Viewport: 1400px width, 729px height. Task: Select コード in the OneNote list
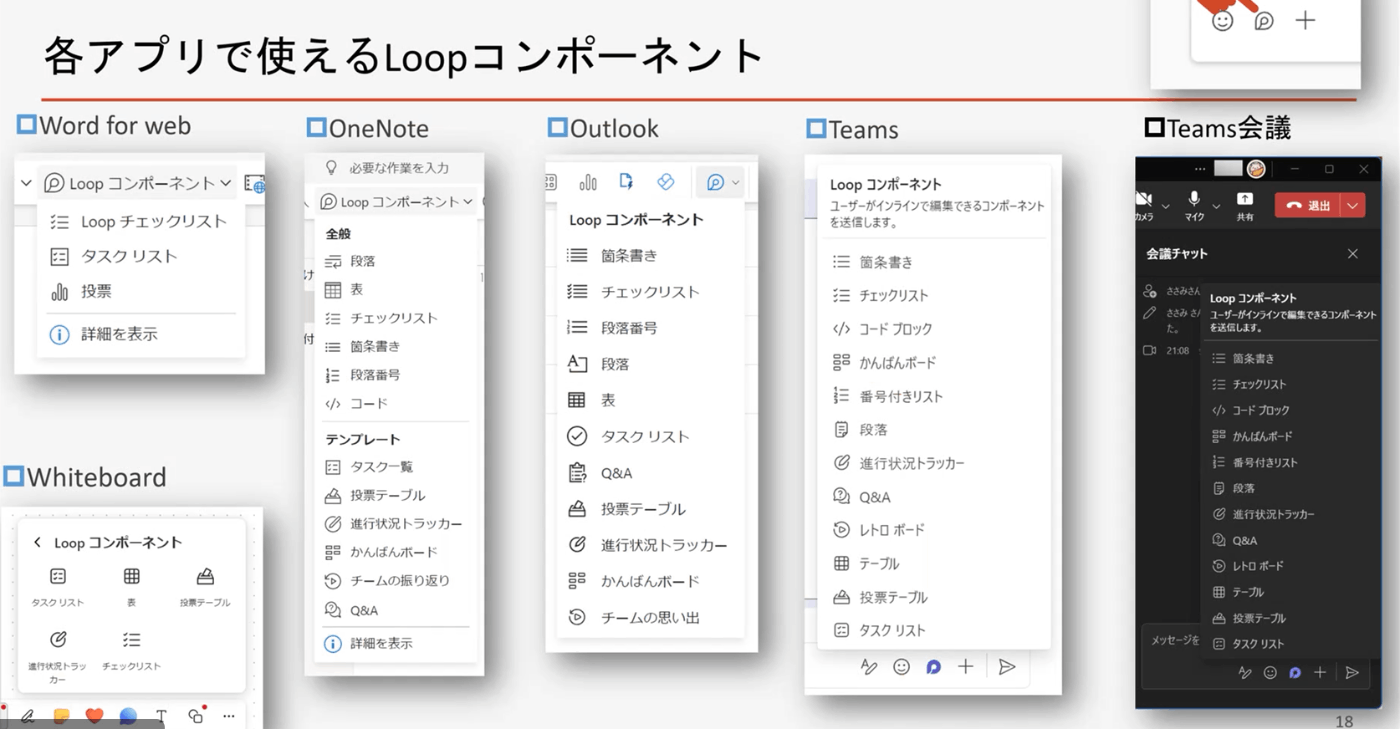pyautogui.click(x=396, y=403)
